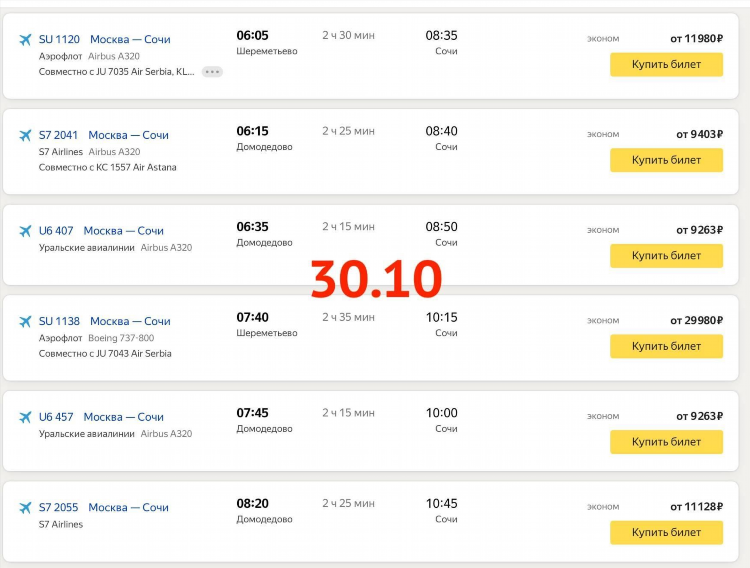Open U6 457 Москва — Сочи flight link
This screenshot has height=568, width=750.
click(101, 417)
